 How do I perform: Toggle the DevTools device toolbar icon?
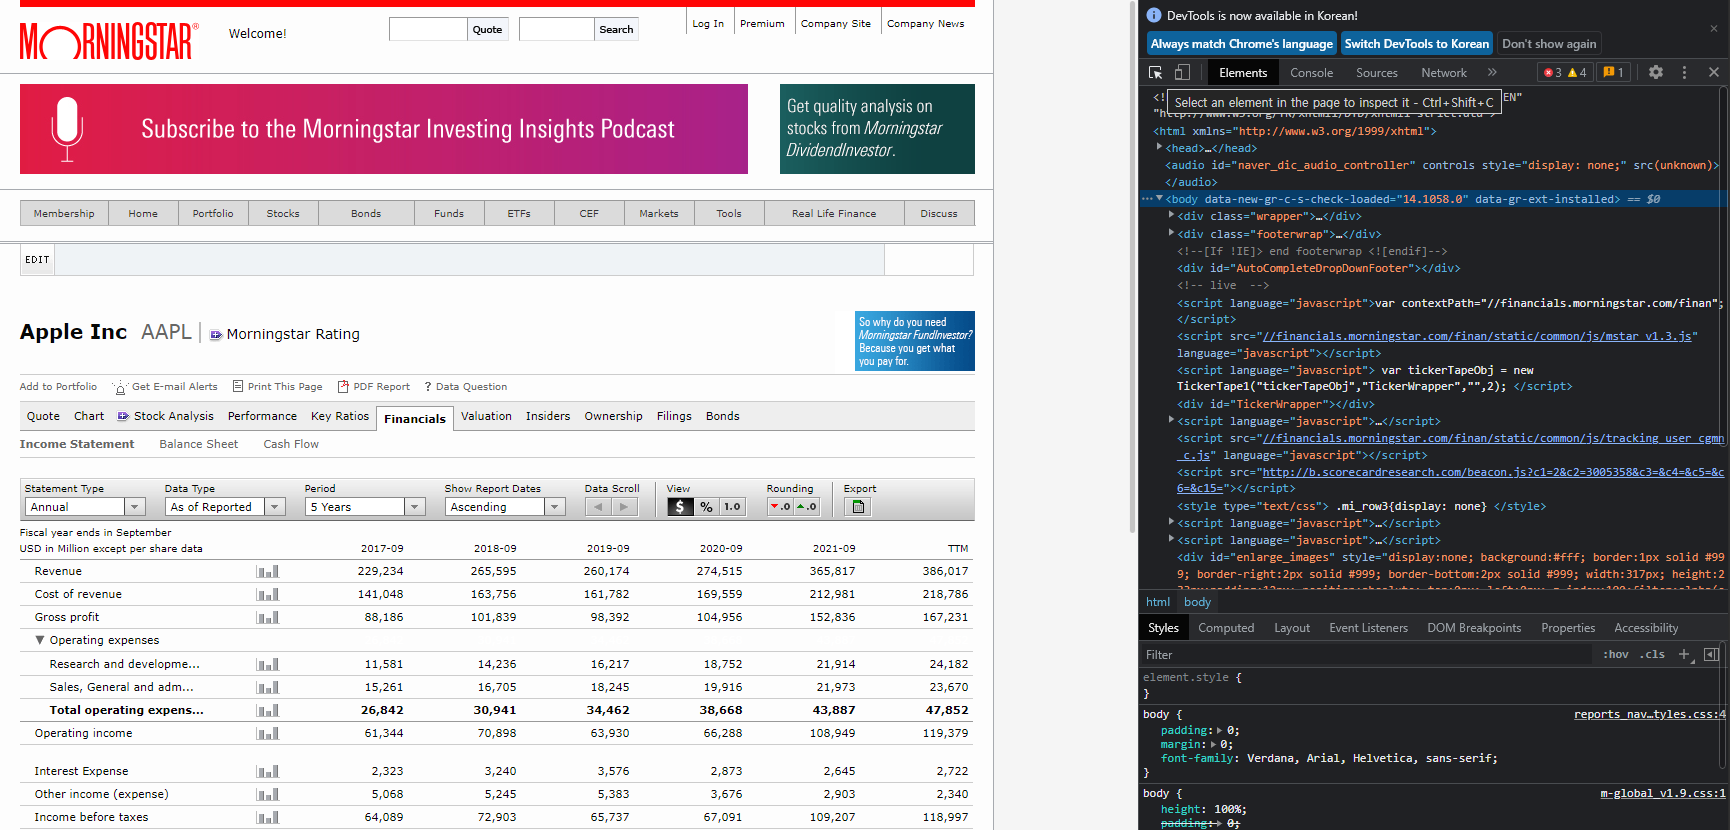(1182, 72)
